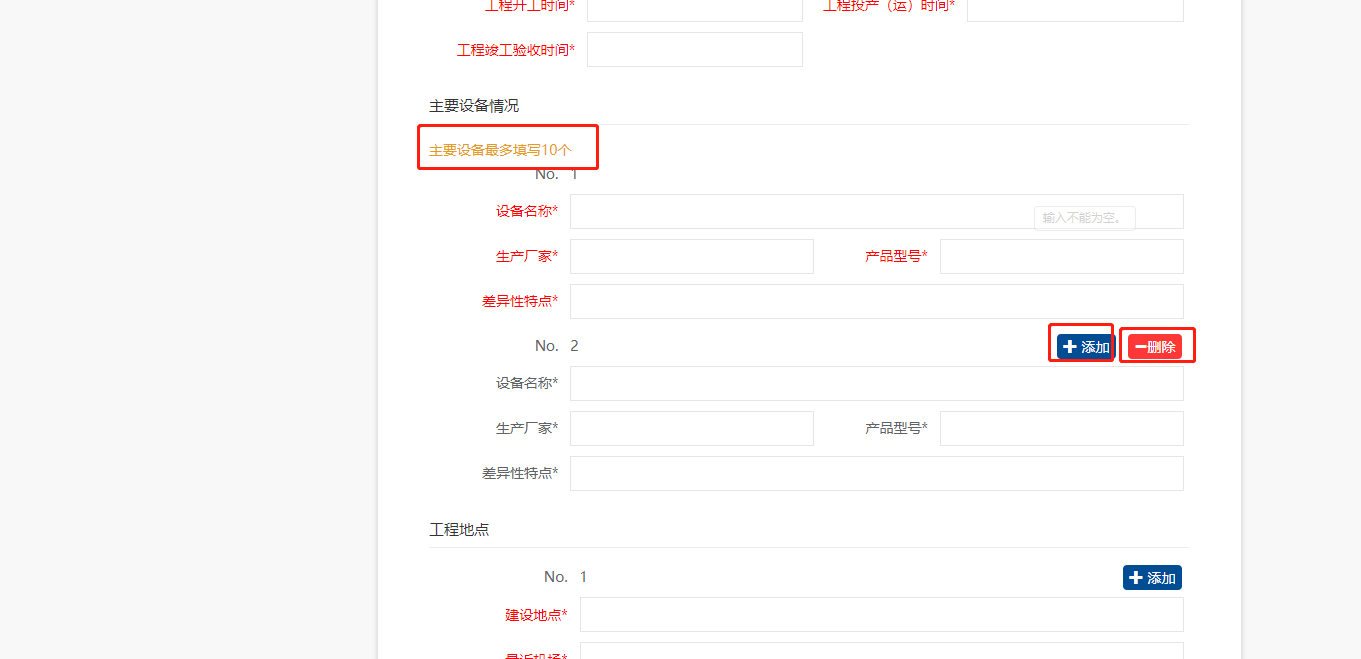
Task: Click the 工程竣工验收时间 date field
Action: point(694,49)
